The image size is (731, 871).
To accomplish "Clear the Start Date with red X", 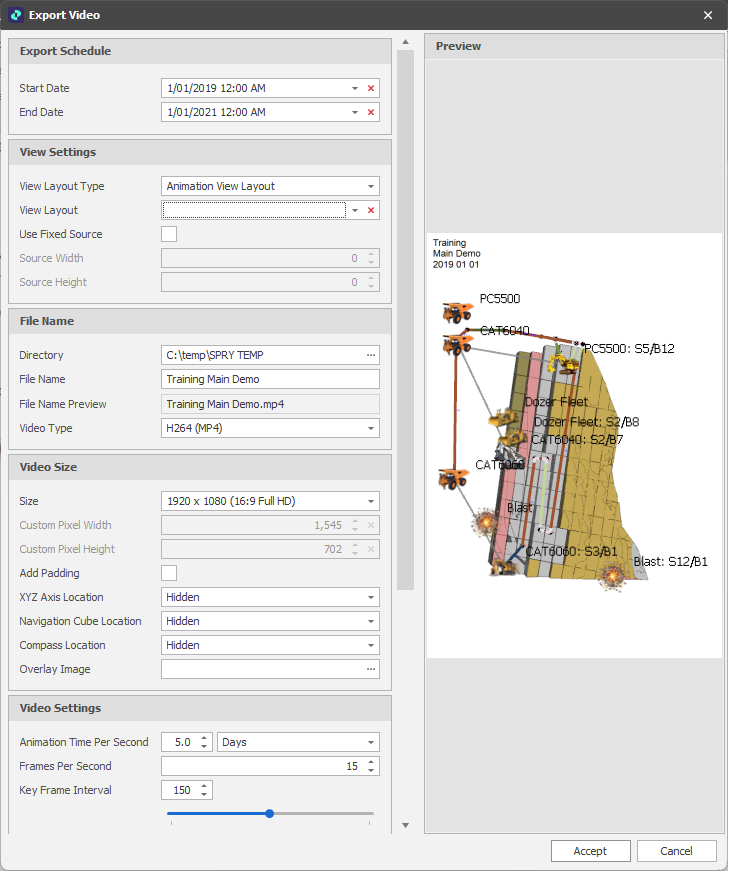I will (371, 88).
